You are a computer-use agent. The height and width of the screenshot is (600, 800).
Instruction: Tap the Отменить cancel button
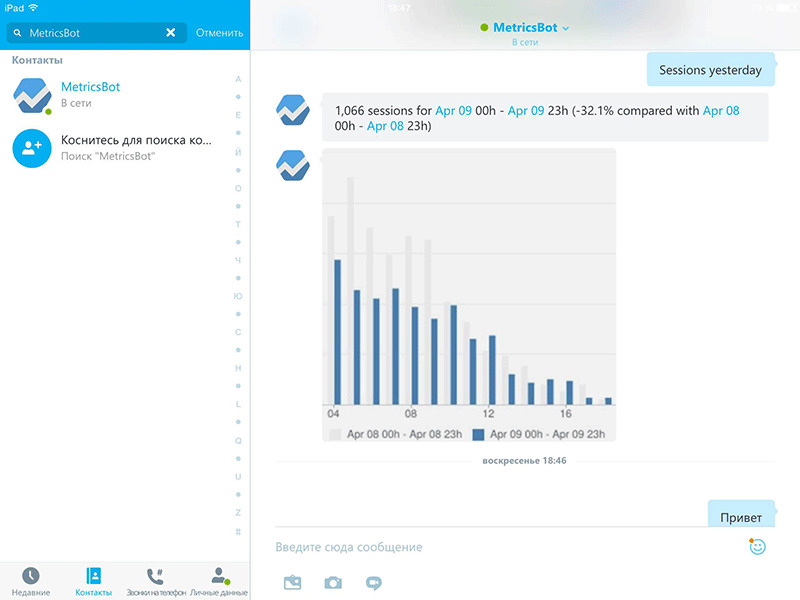pyautogui.click(x=219, y=33)
